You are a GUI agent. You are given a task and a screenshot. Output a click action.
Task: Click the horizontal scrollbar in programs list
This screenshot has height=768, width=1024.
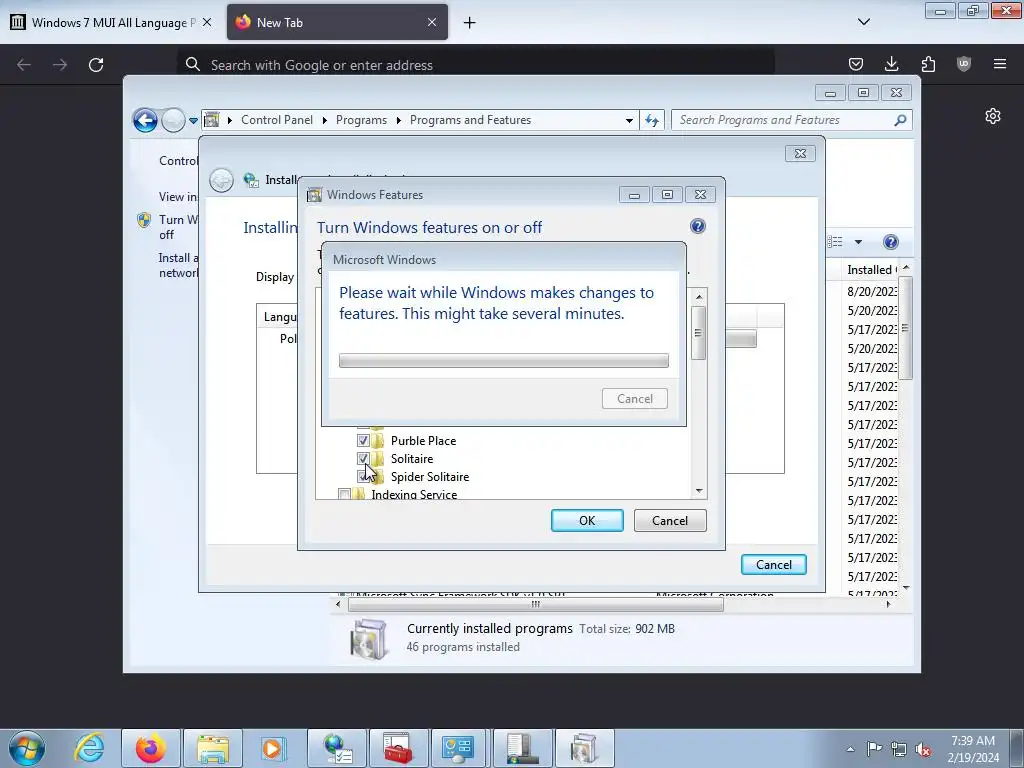(x=536, y=605)
